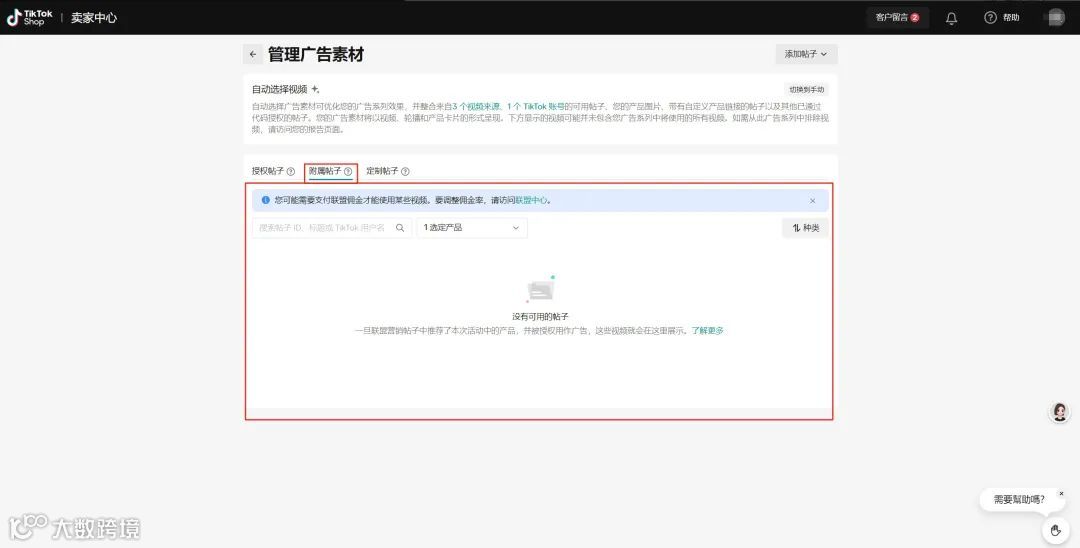Screen dimensions: 1080x548
Task: Click the 卖家中心 header text
Action: (94, 18)
